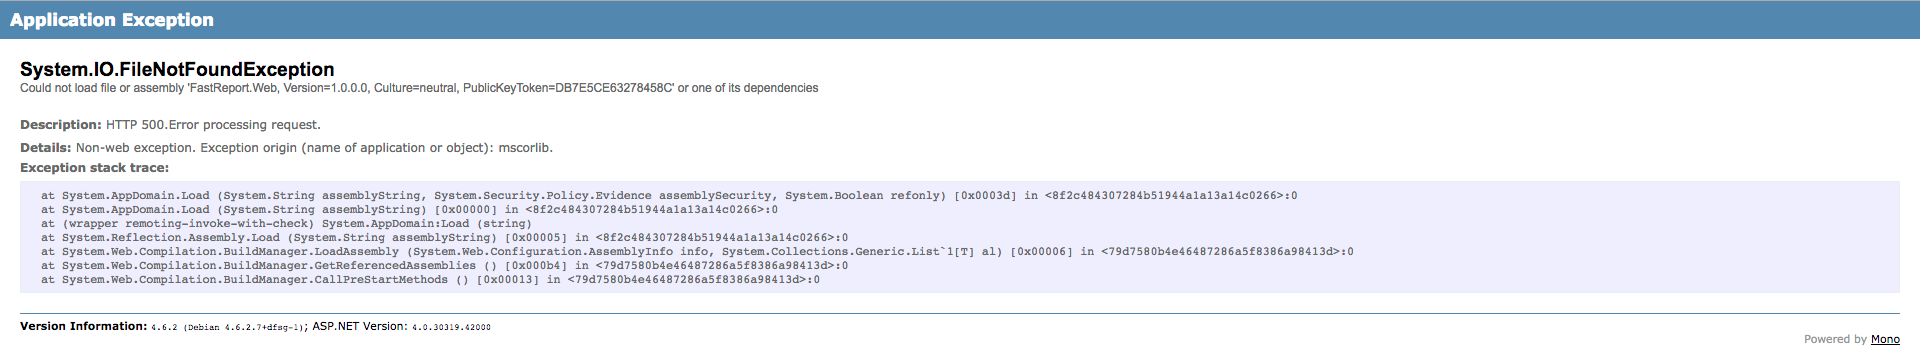Click the Description label text
Image resolution: width=1920 pixels, height=361 pixels.
(61, 125)
